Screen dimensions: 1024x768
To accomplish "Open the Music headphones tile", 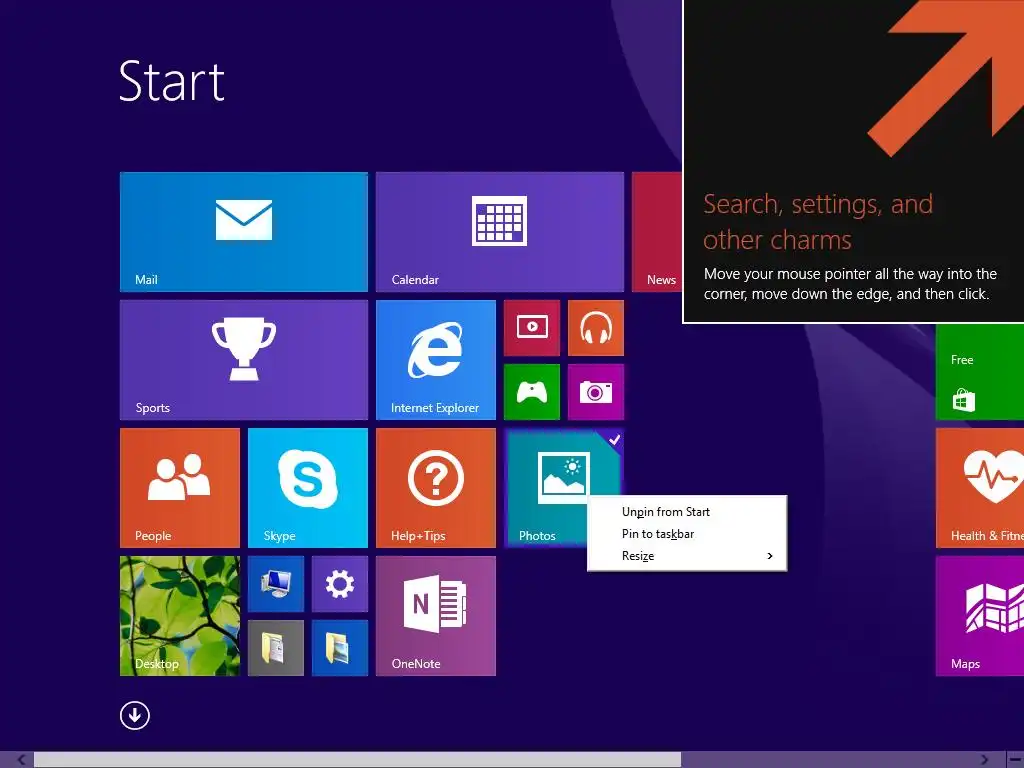I will point(596,328).
